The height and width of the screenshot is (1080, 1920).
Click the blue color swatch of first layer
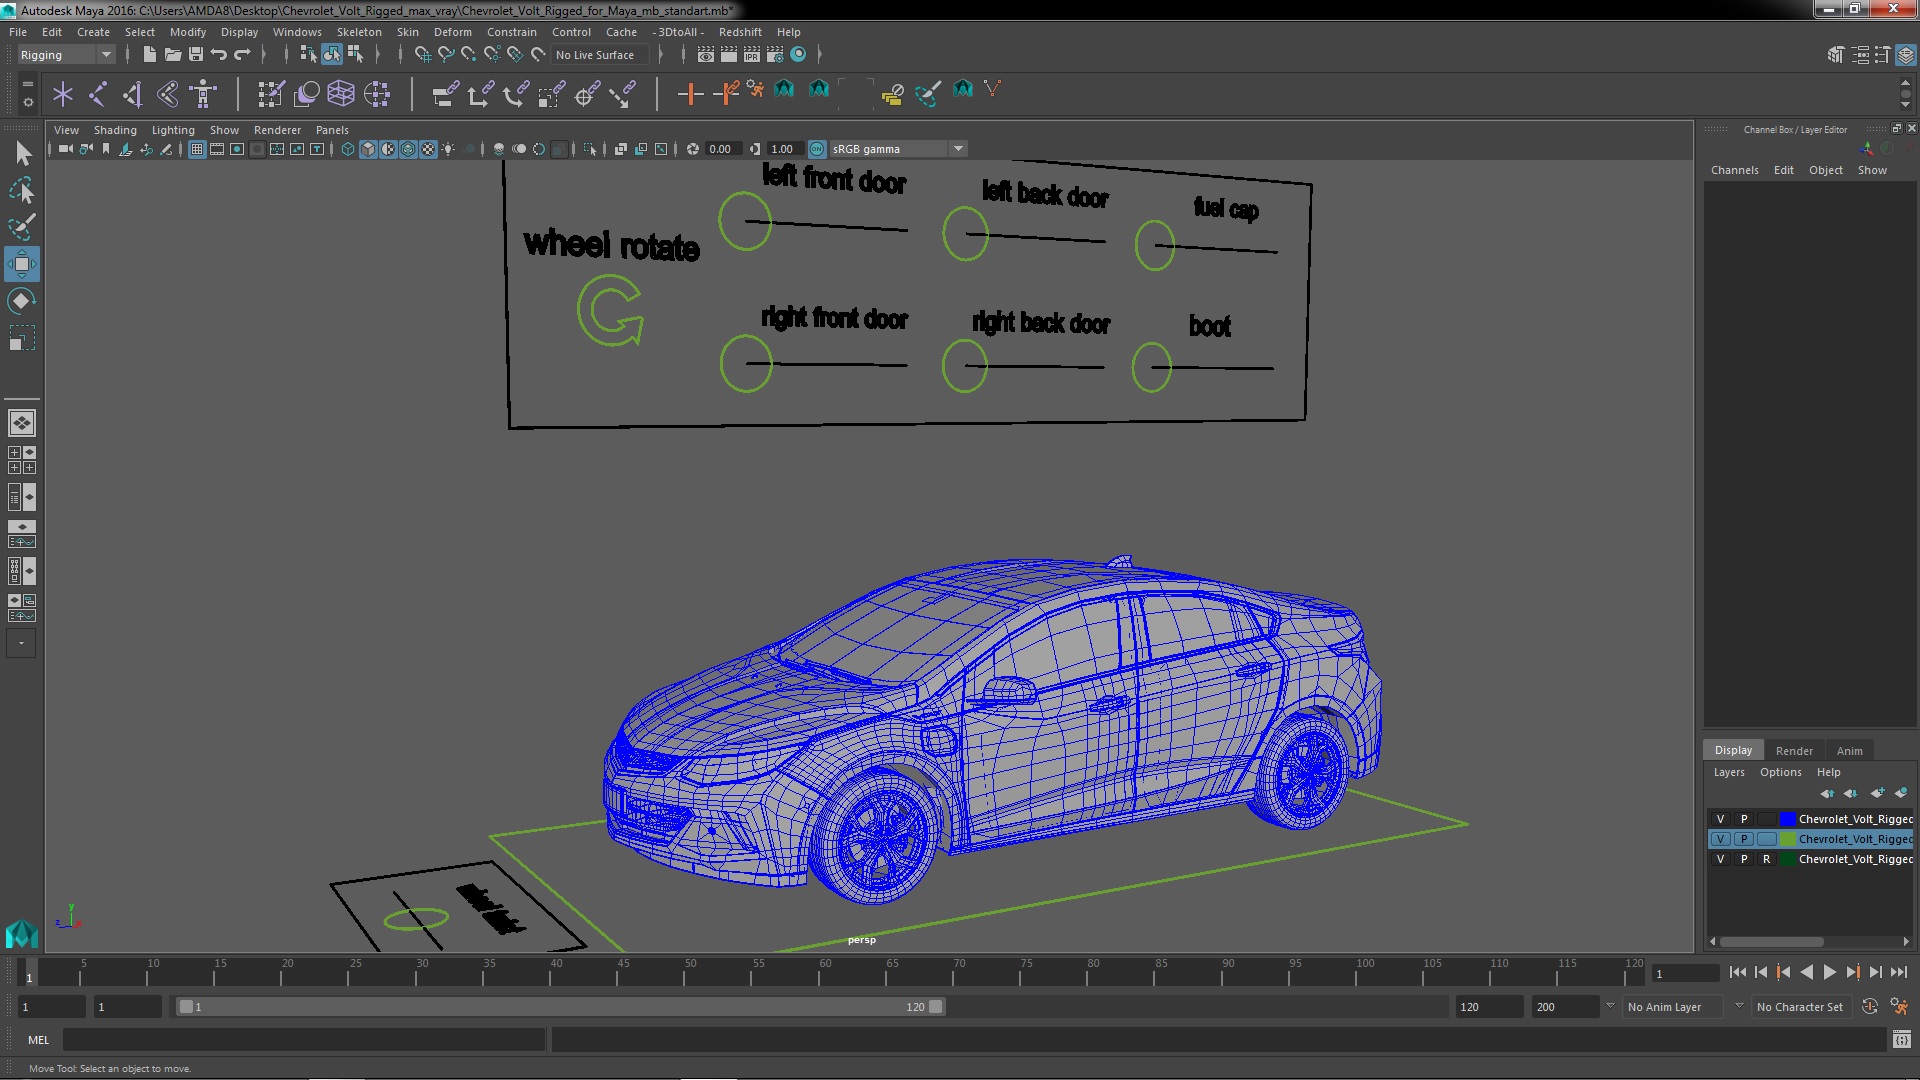click(1787, 819)
